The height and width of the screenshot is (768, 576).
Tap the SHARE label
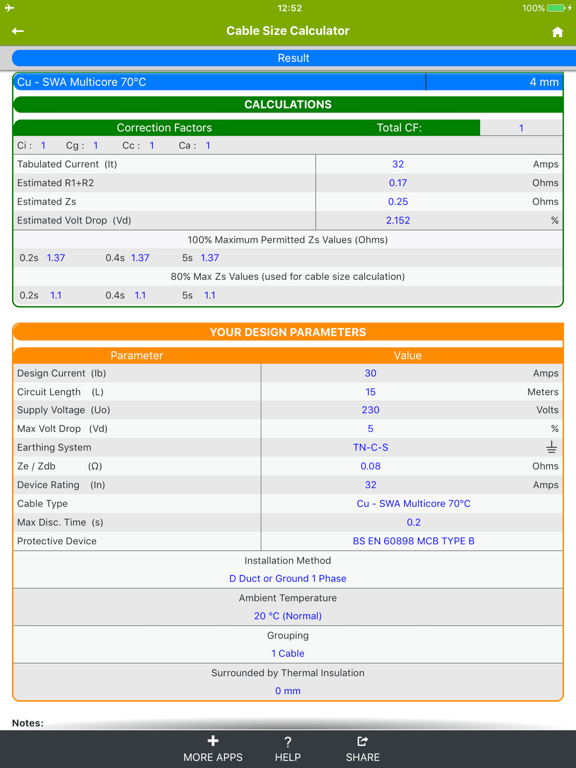click(x=362, y=757)
